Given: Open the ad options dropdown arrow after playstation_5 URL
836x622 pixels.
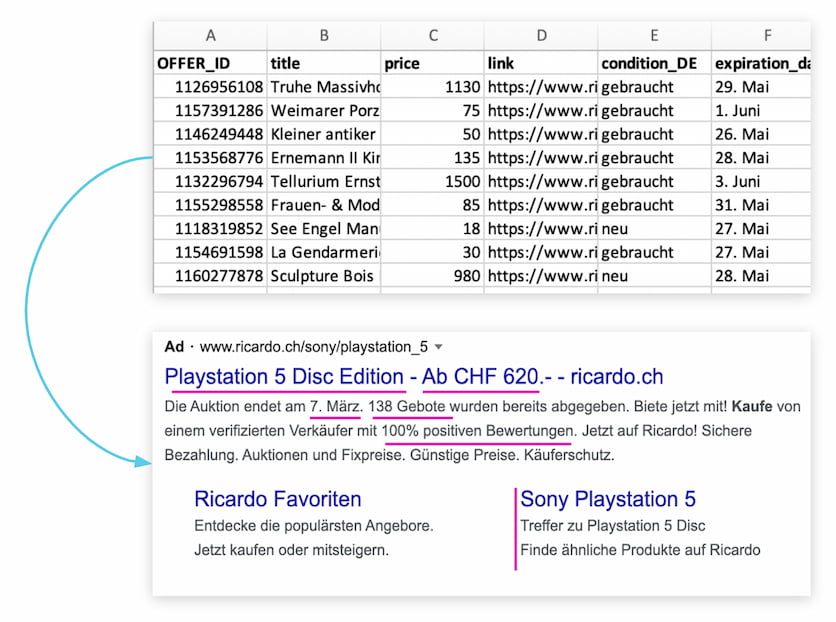Looking at the screenshot, I should (438, 347).
